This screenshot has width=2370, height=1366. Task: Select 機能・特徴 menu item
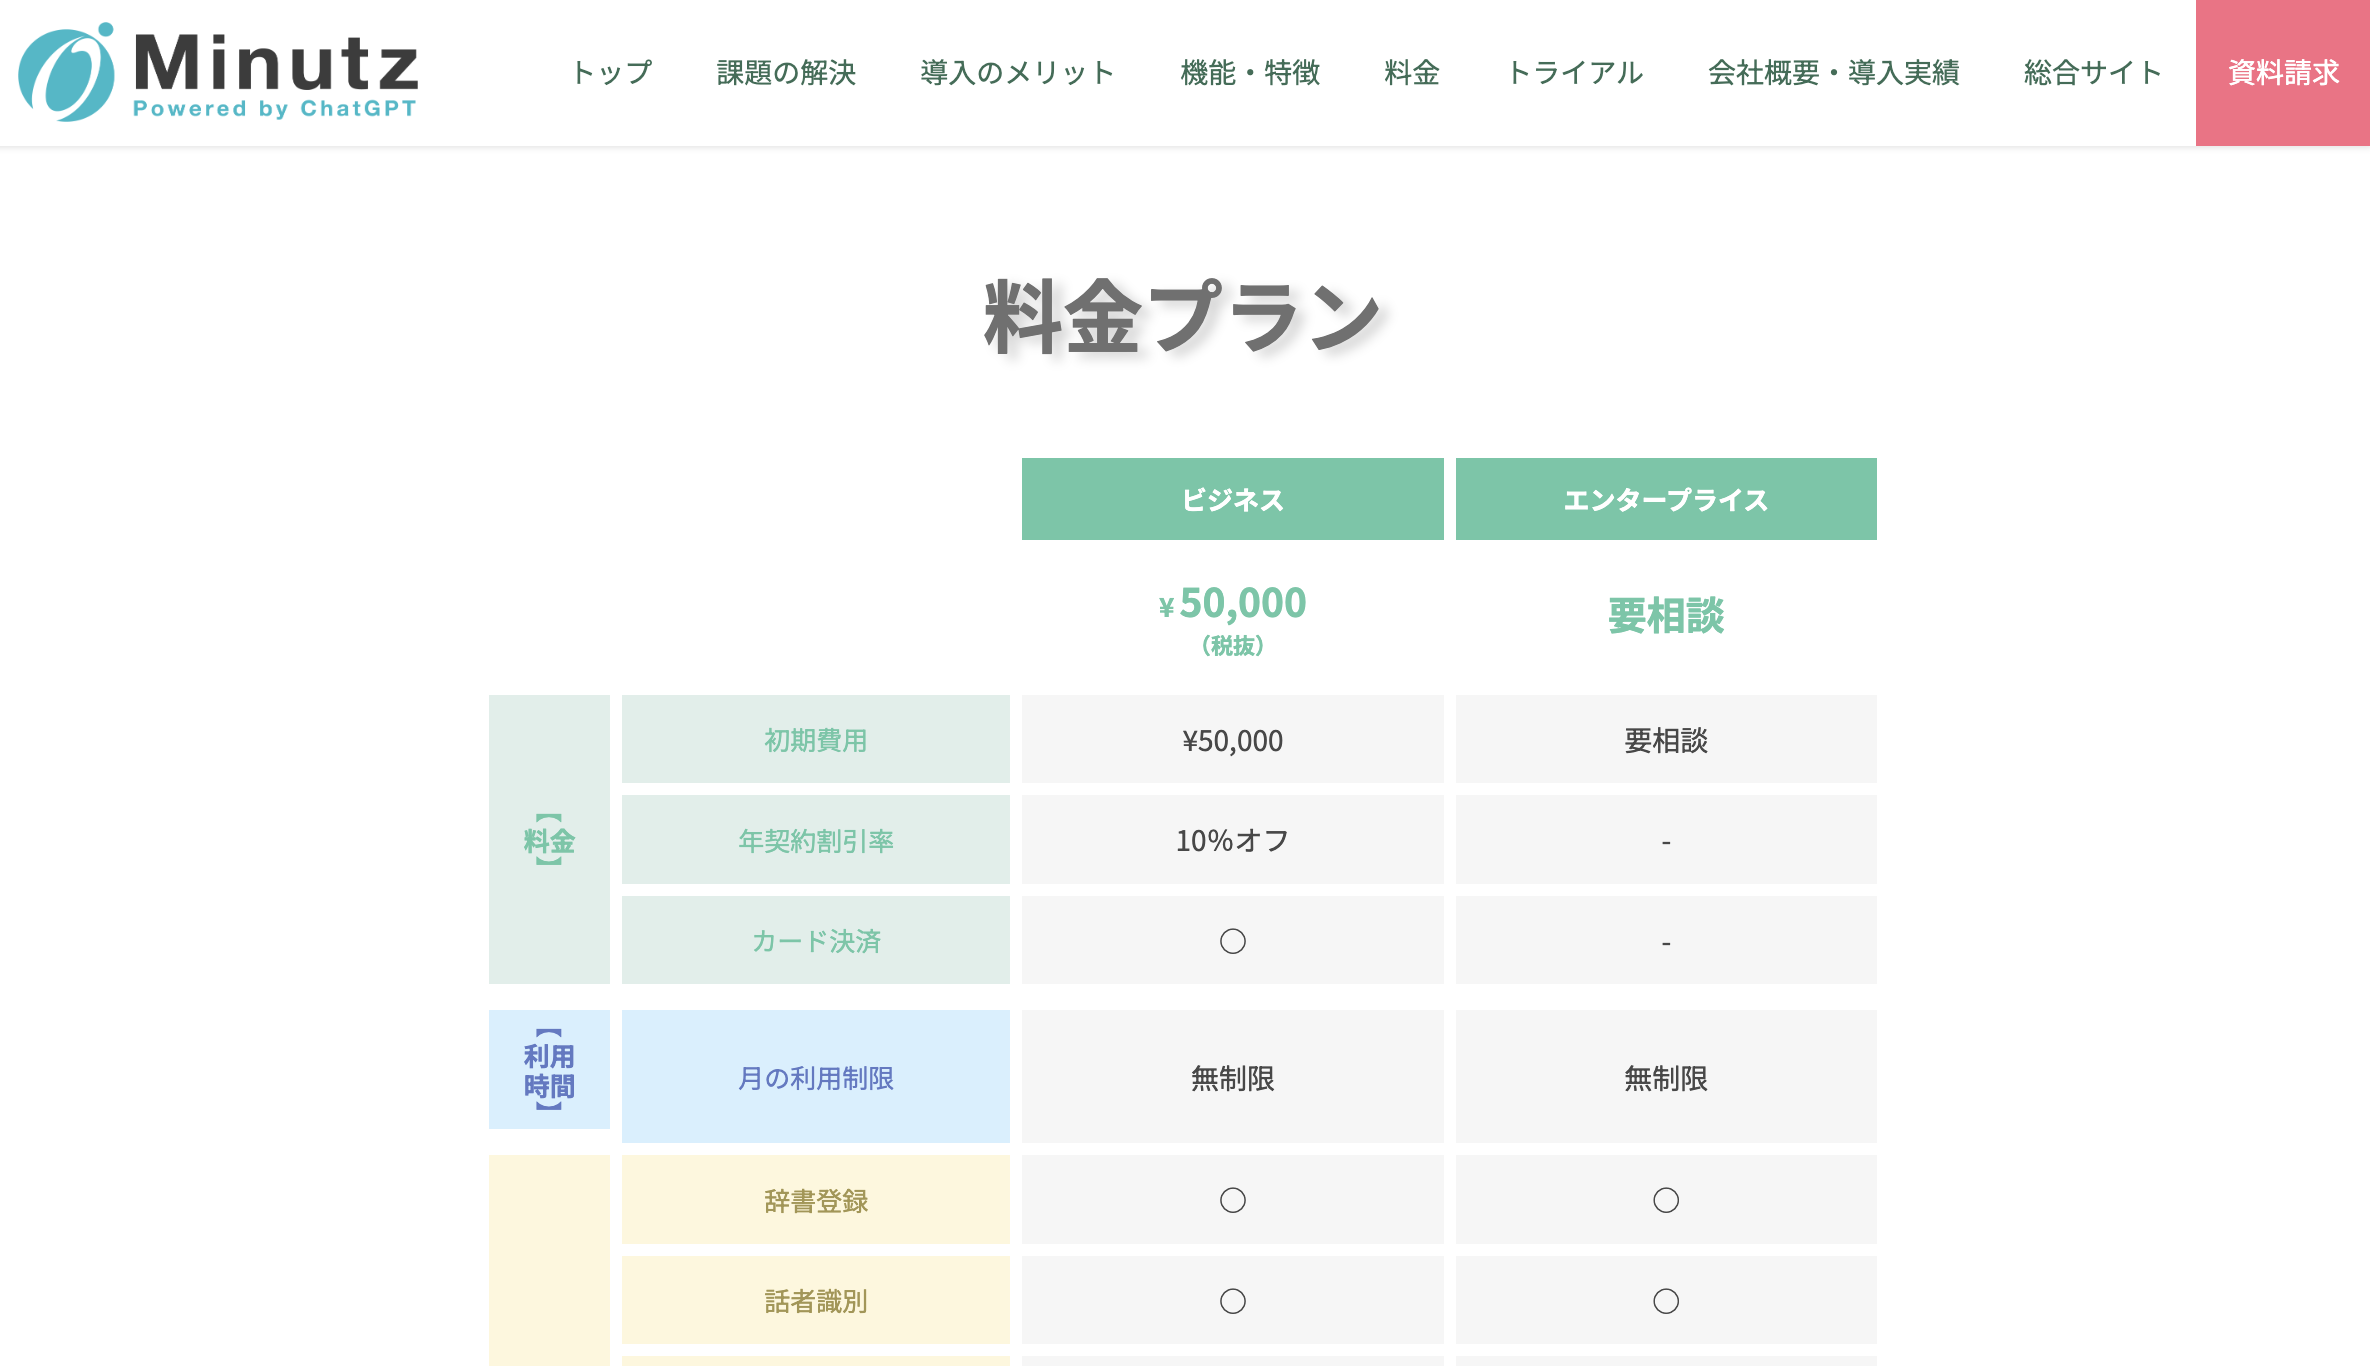pyautogui.click(x=1250, y=73)
